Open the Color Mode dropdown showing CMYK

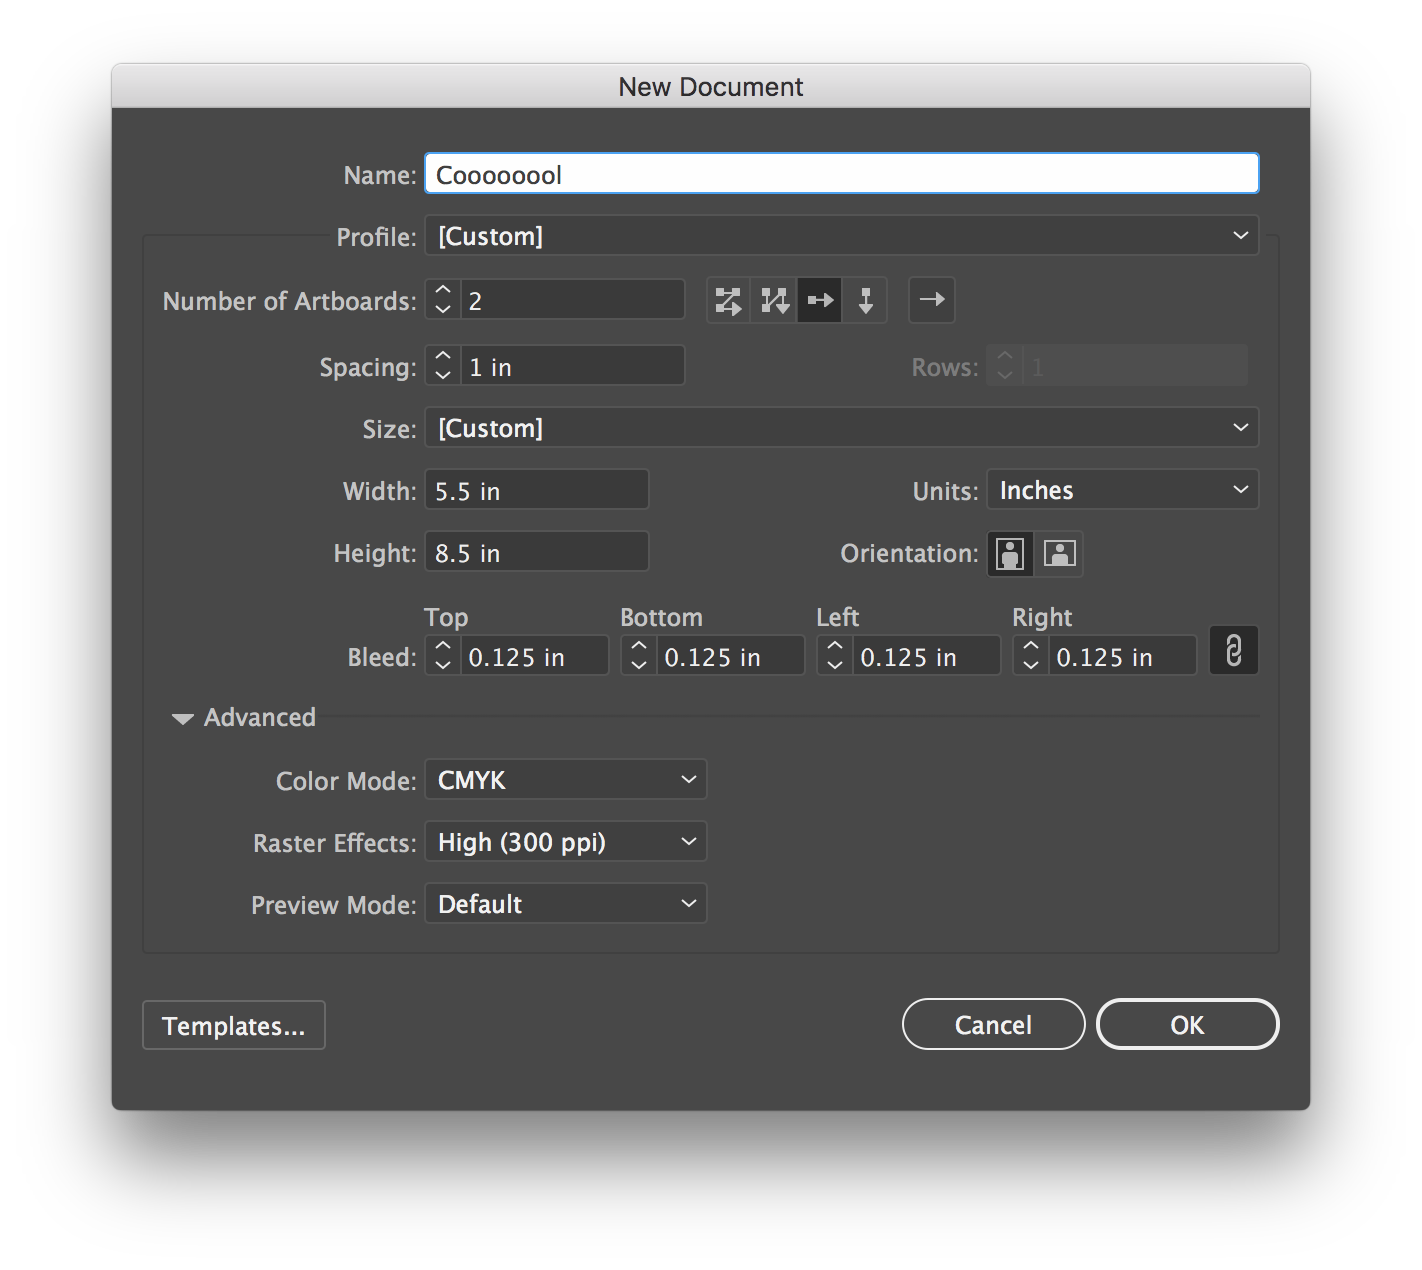[x=565, y=780]
